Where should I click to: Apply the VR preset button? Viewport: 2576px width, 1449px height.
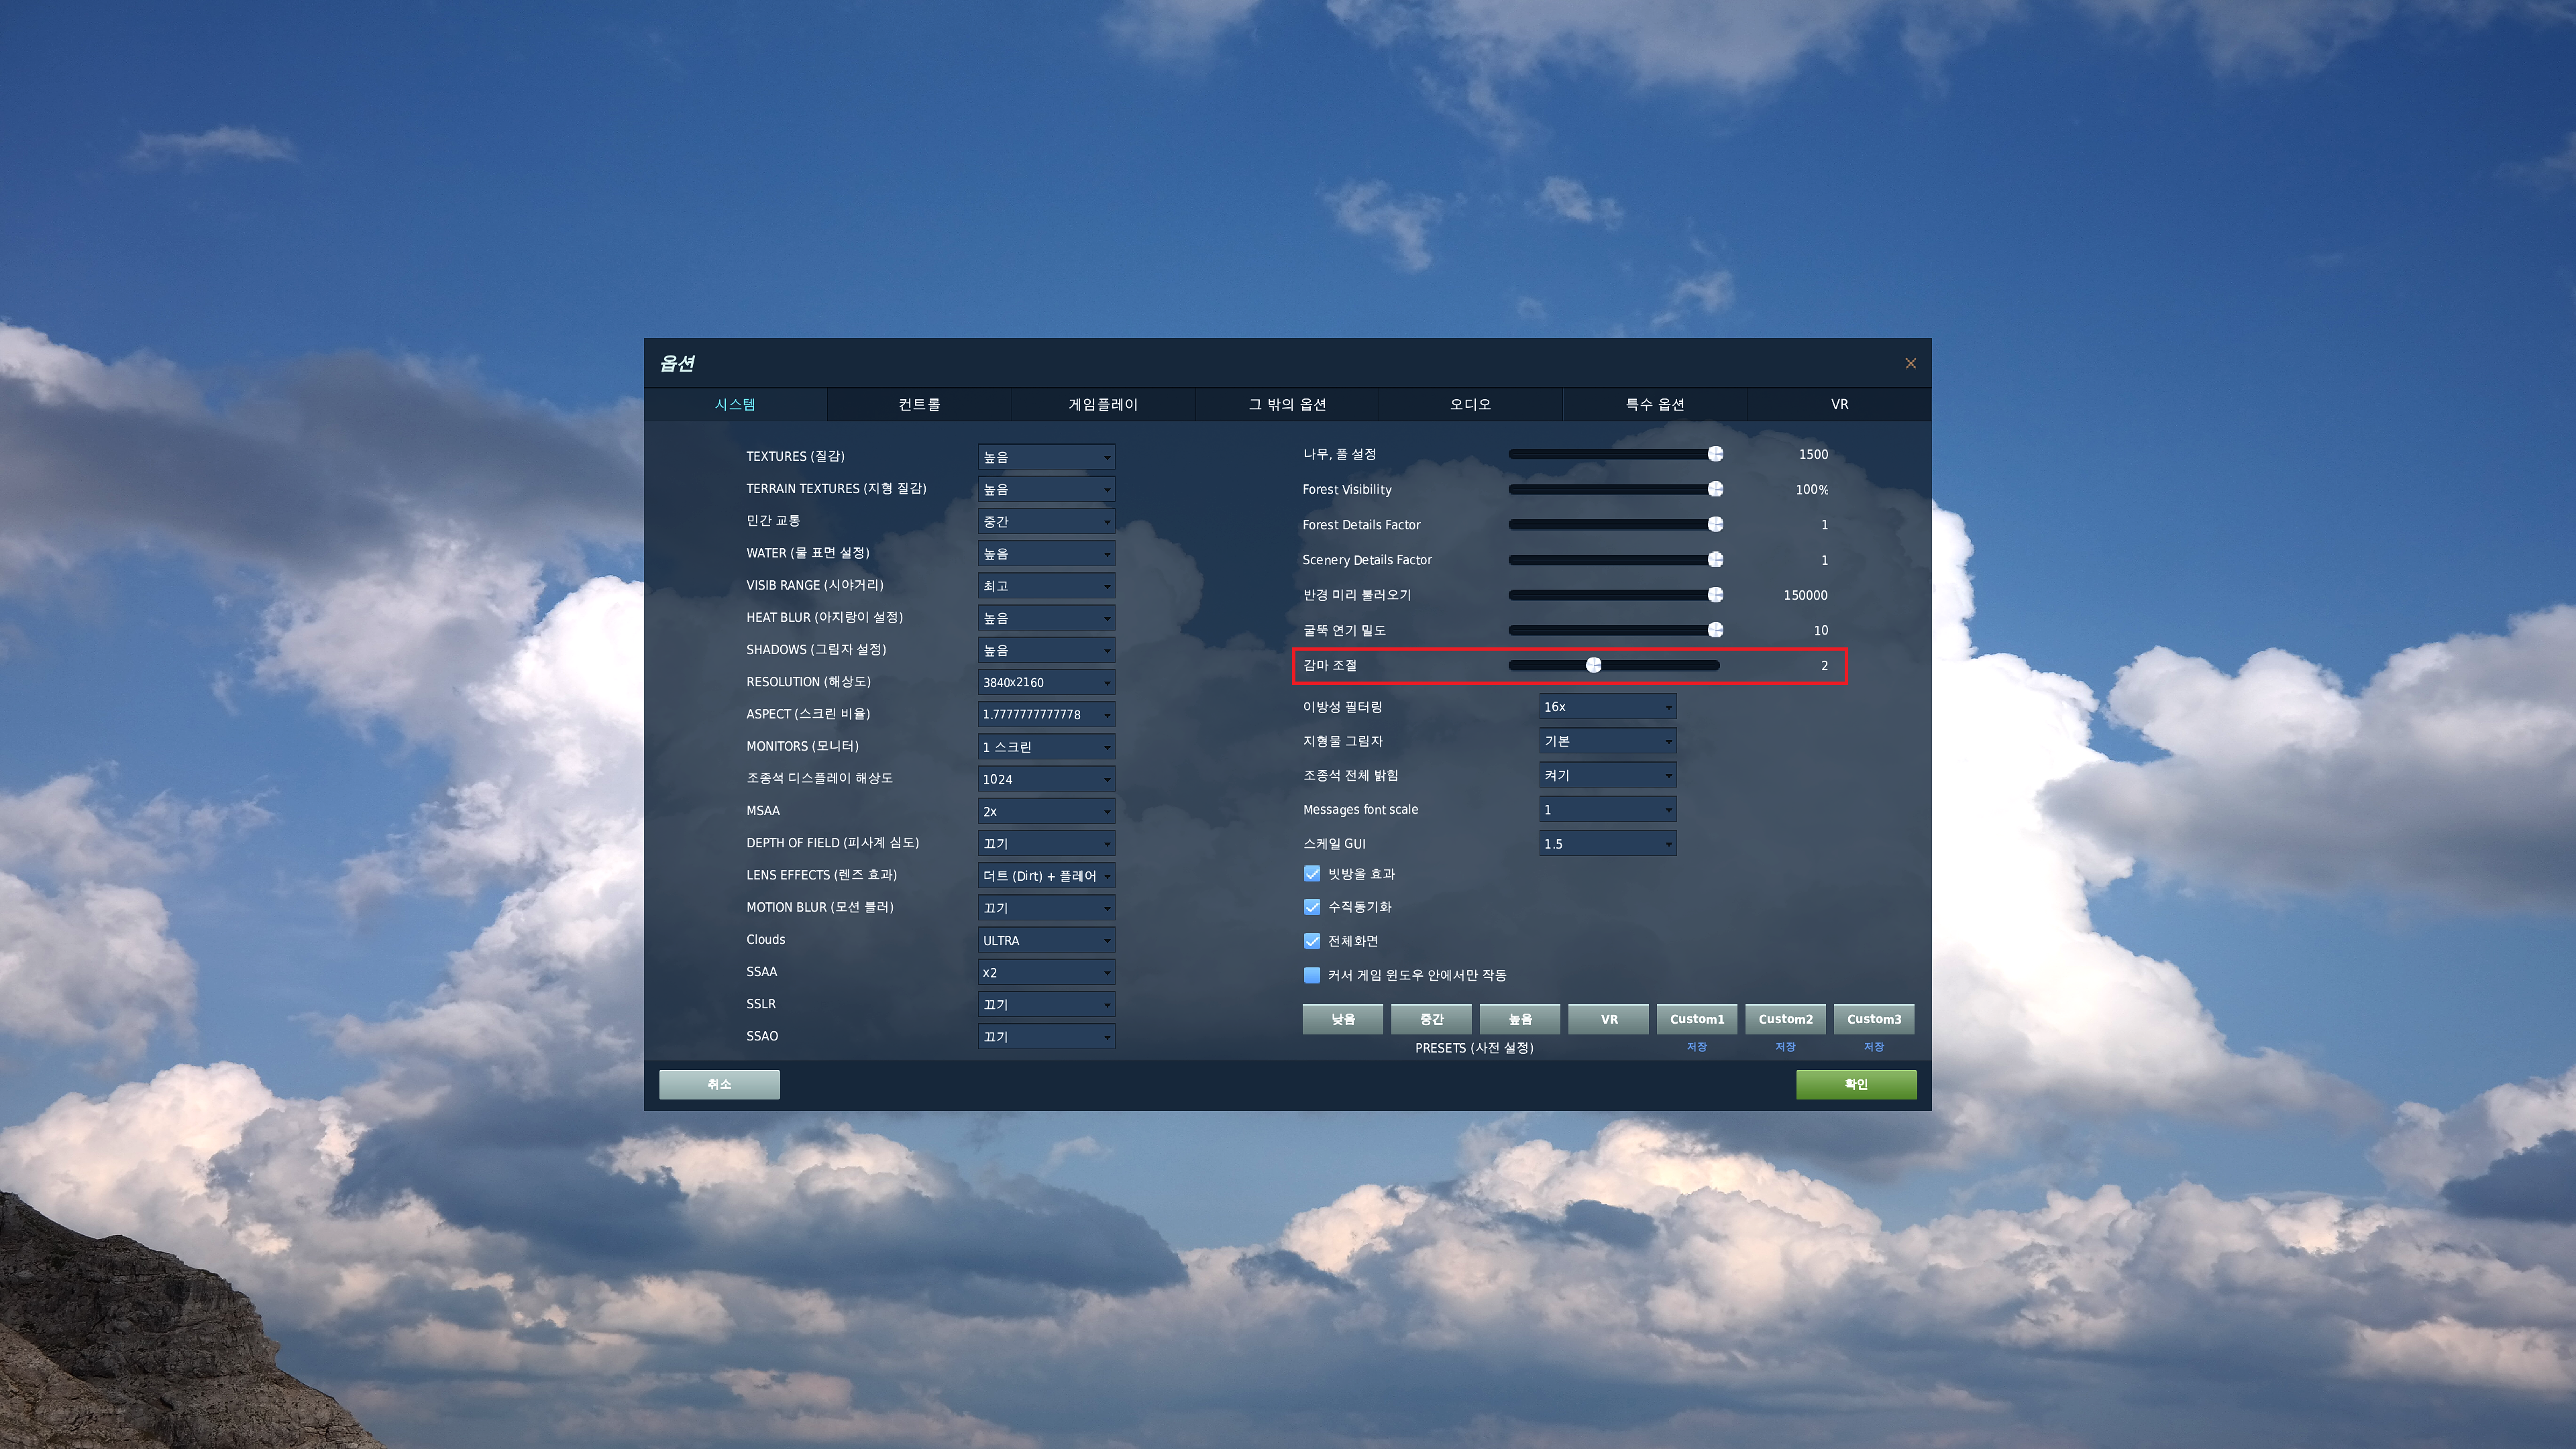1608,1019
